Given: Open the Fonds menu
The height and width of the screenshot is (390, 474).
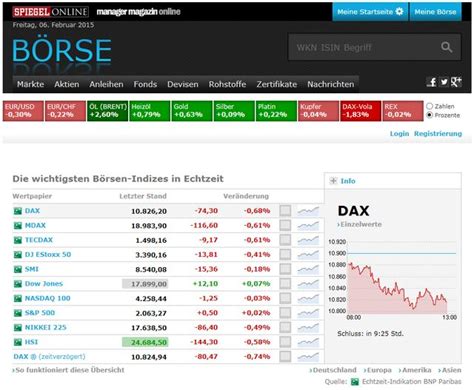Looking at the screenshot, I should pos(145,84).
